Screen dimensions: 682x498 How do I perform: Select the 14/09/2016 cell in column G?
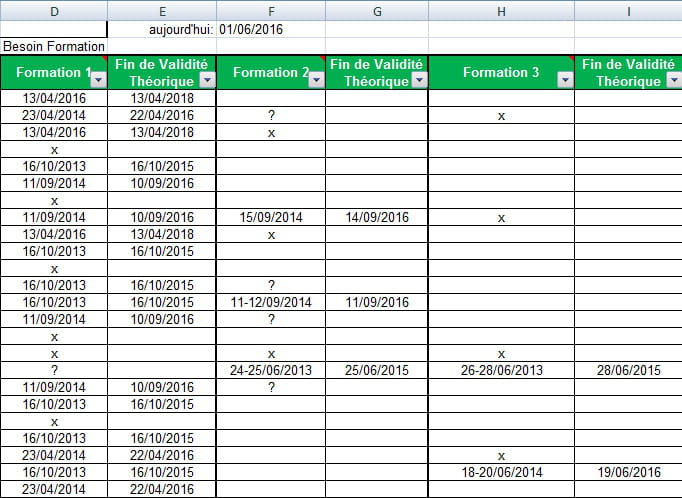coord(377,217)
